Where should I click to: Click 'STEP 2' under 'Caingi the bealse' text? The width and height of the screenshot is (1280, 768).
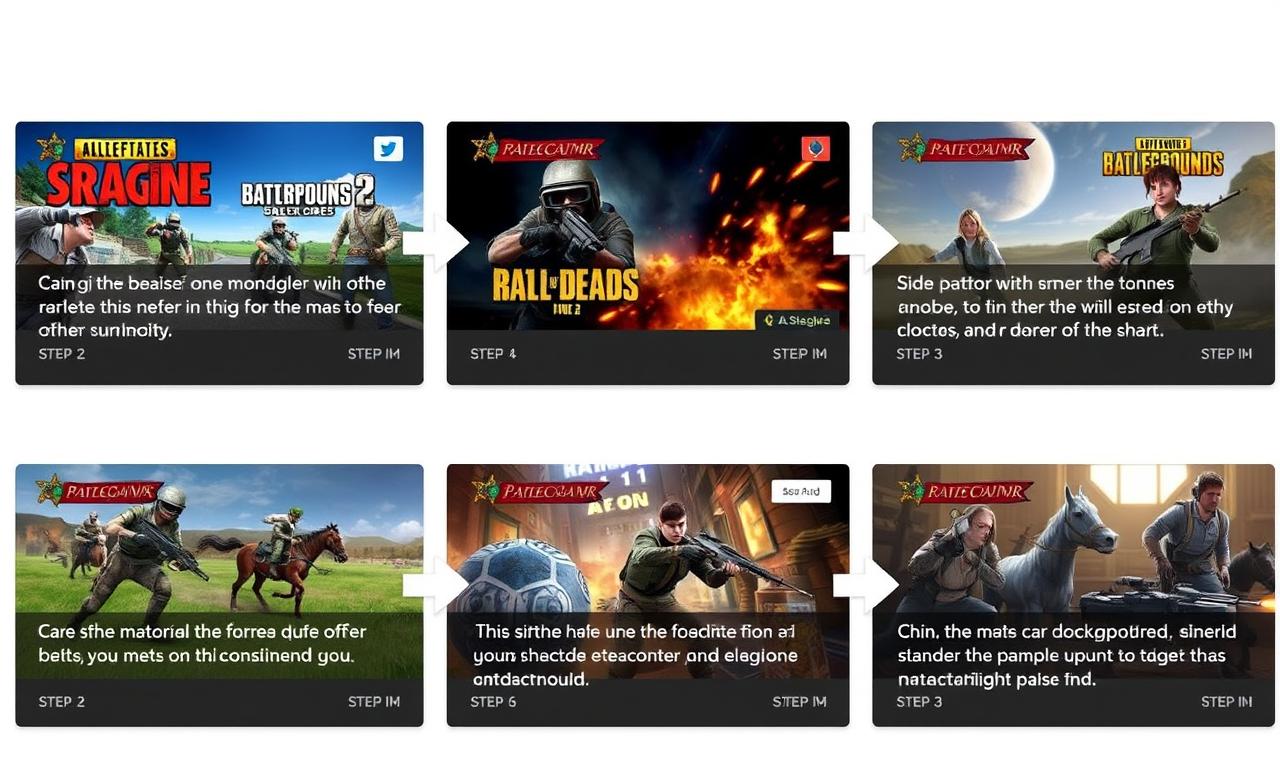pos(61,354)
